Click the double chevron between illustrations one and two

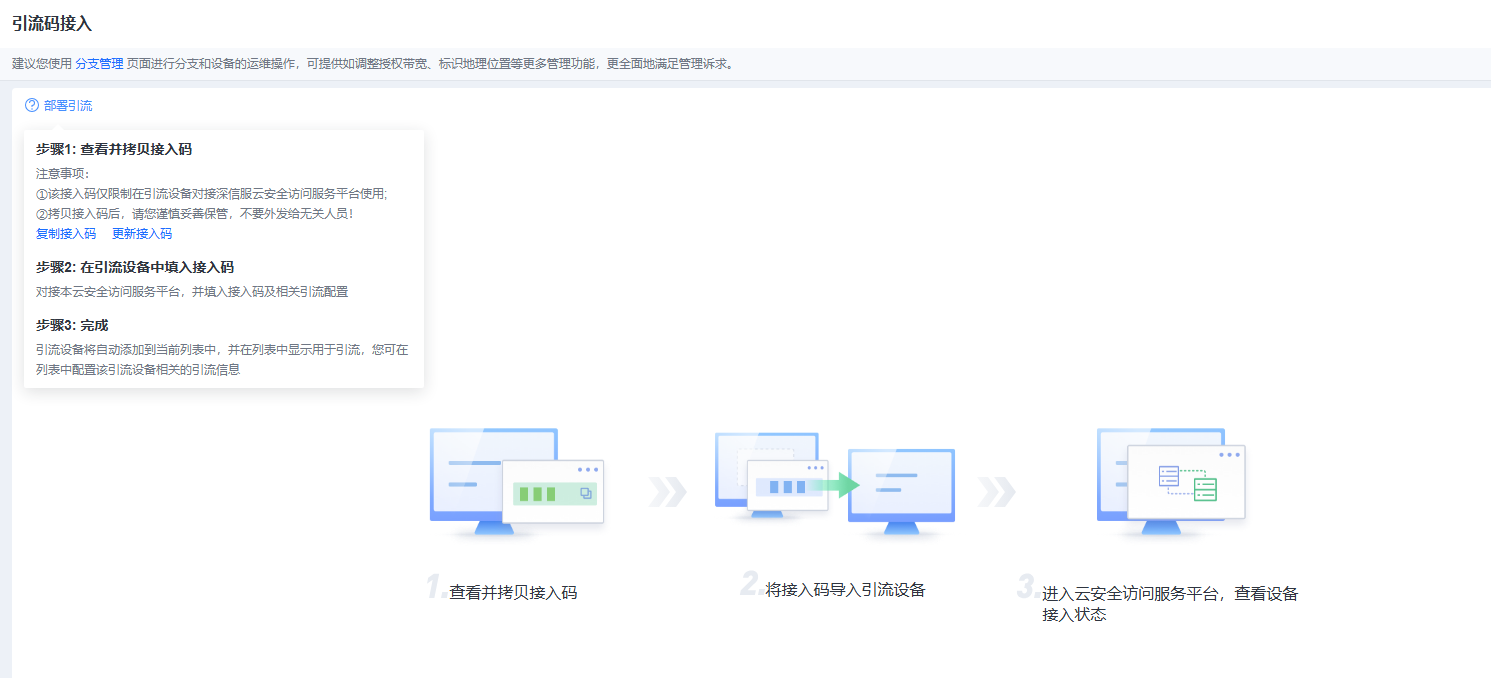[x=667, y=491]
